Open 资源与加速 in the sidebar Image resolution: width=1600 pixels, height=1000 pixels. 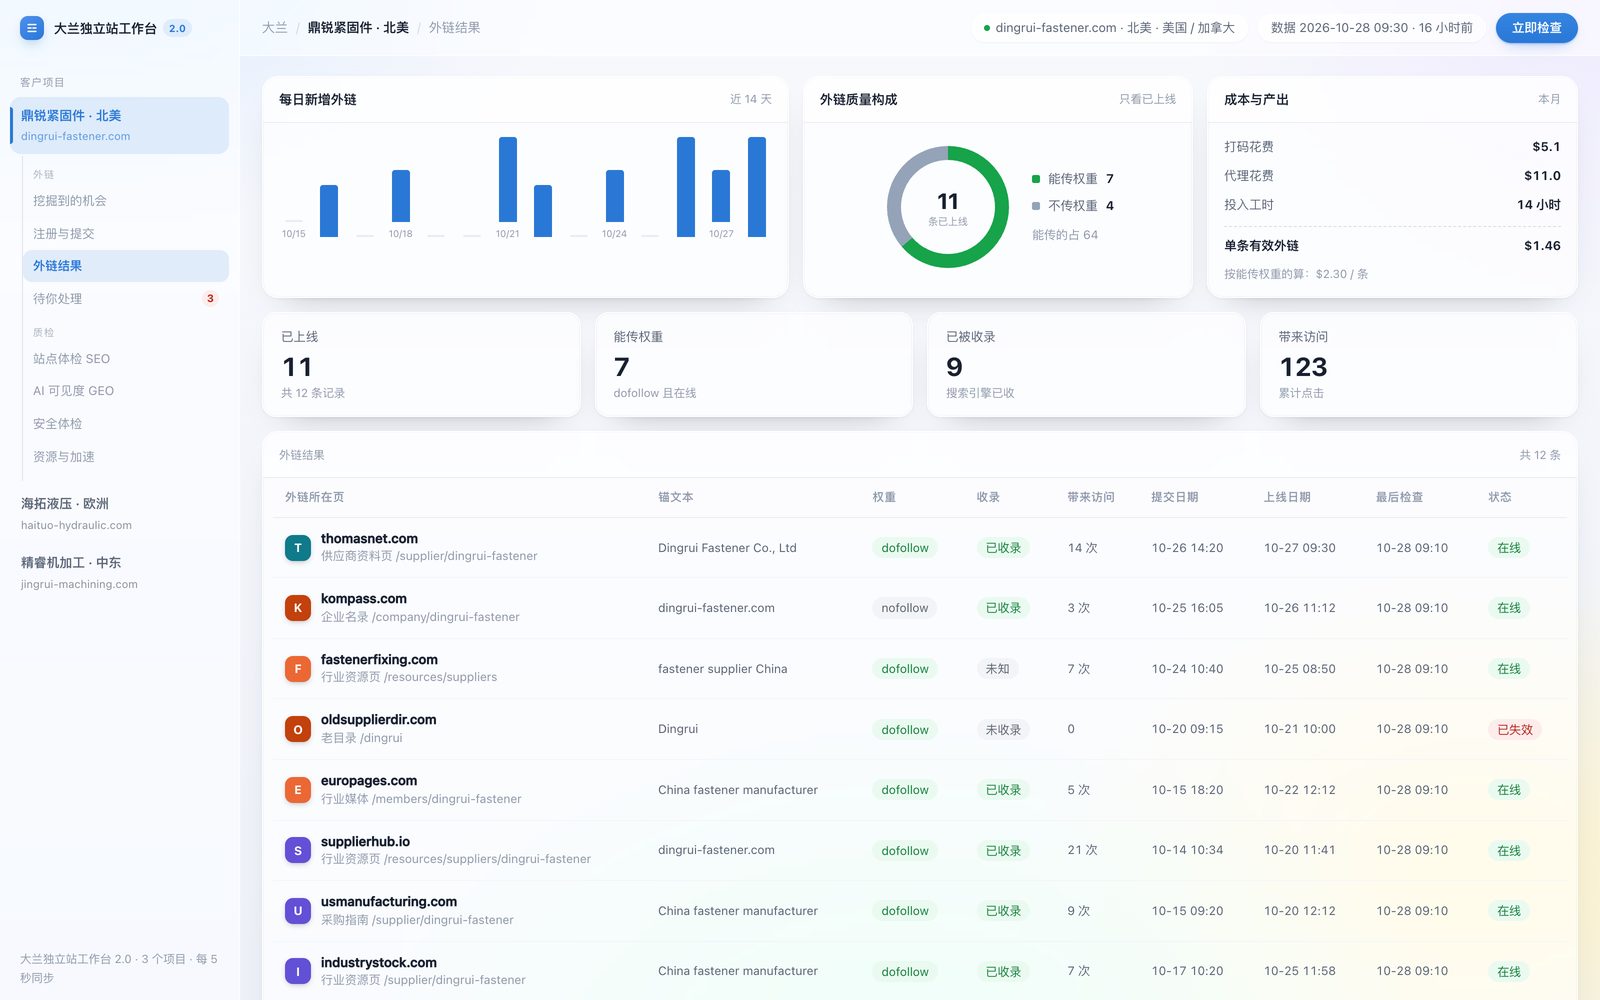(x=125, y=457)
